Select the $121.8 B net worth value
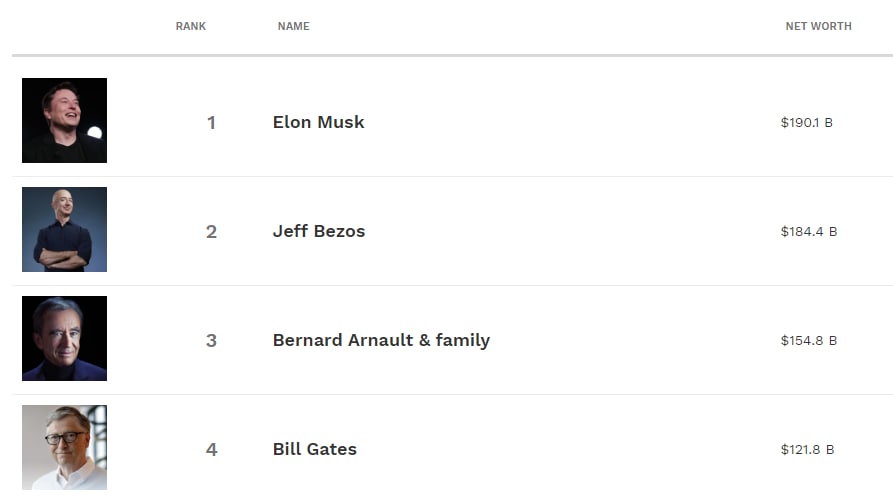Viewport: 893px width, 496px height. [807, 450]
